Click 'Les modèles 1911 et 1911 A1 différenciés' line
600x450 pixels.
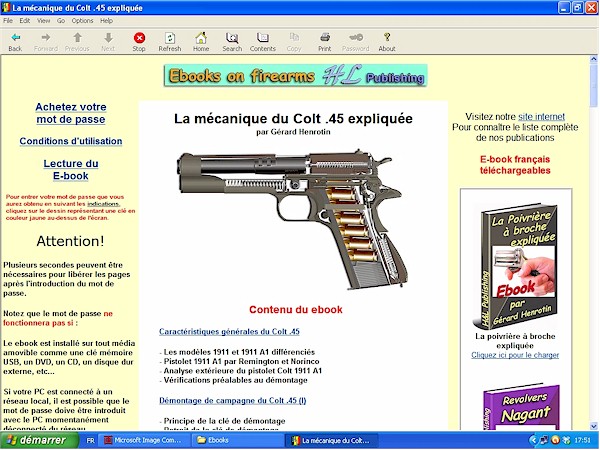click(x=239, y=352)
